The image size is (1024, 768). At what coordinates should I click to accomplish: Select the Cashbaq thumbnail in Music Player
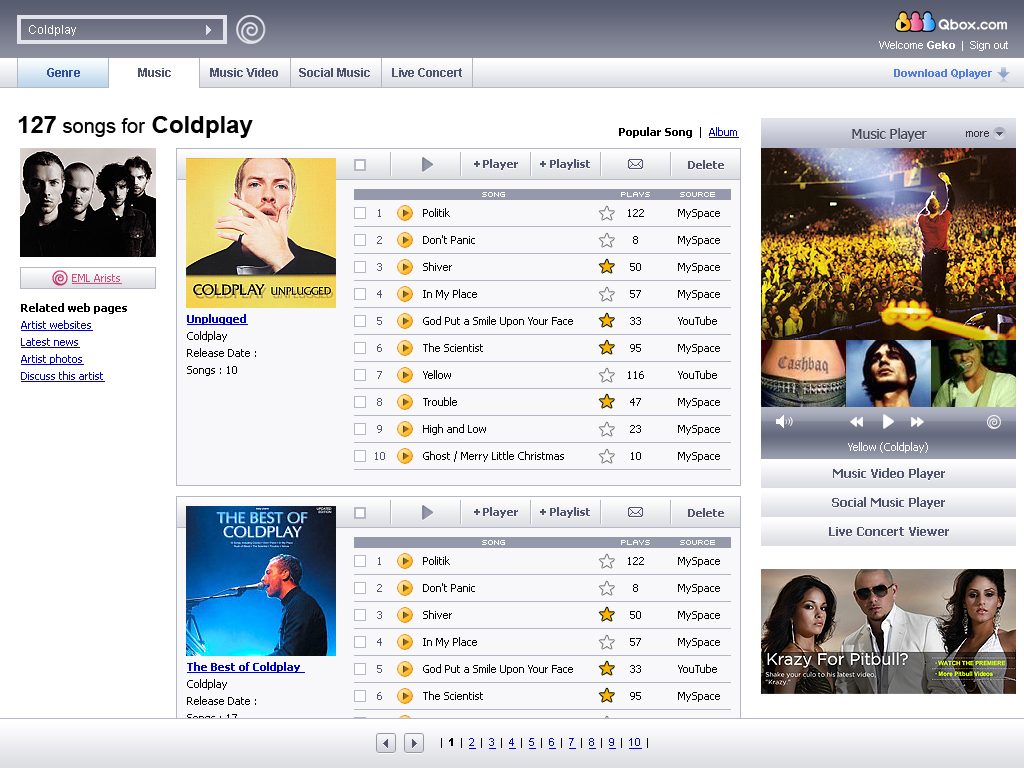tap(803, 373)
